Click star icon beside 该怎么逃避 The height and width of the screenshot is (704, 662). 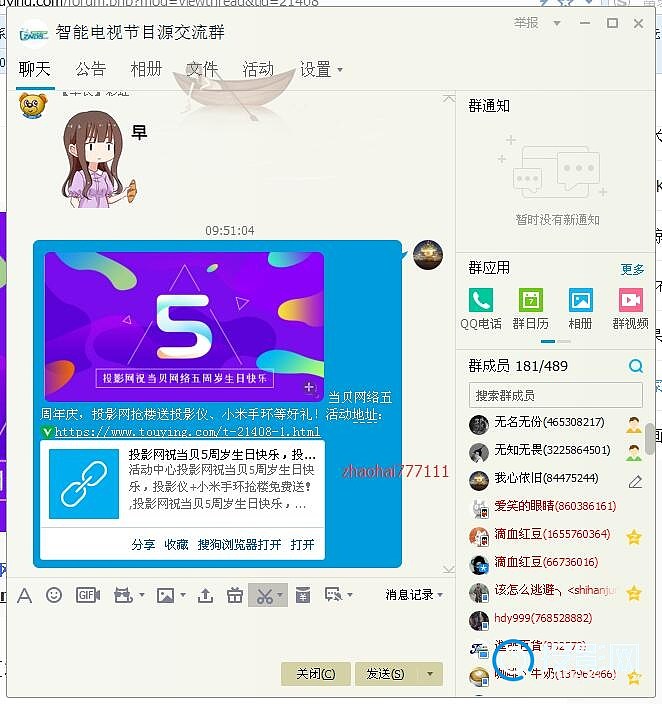click(634, 593)
